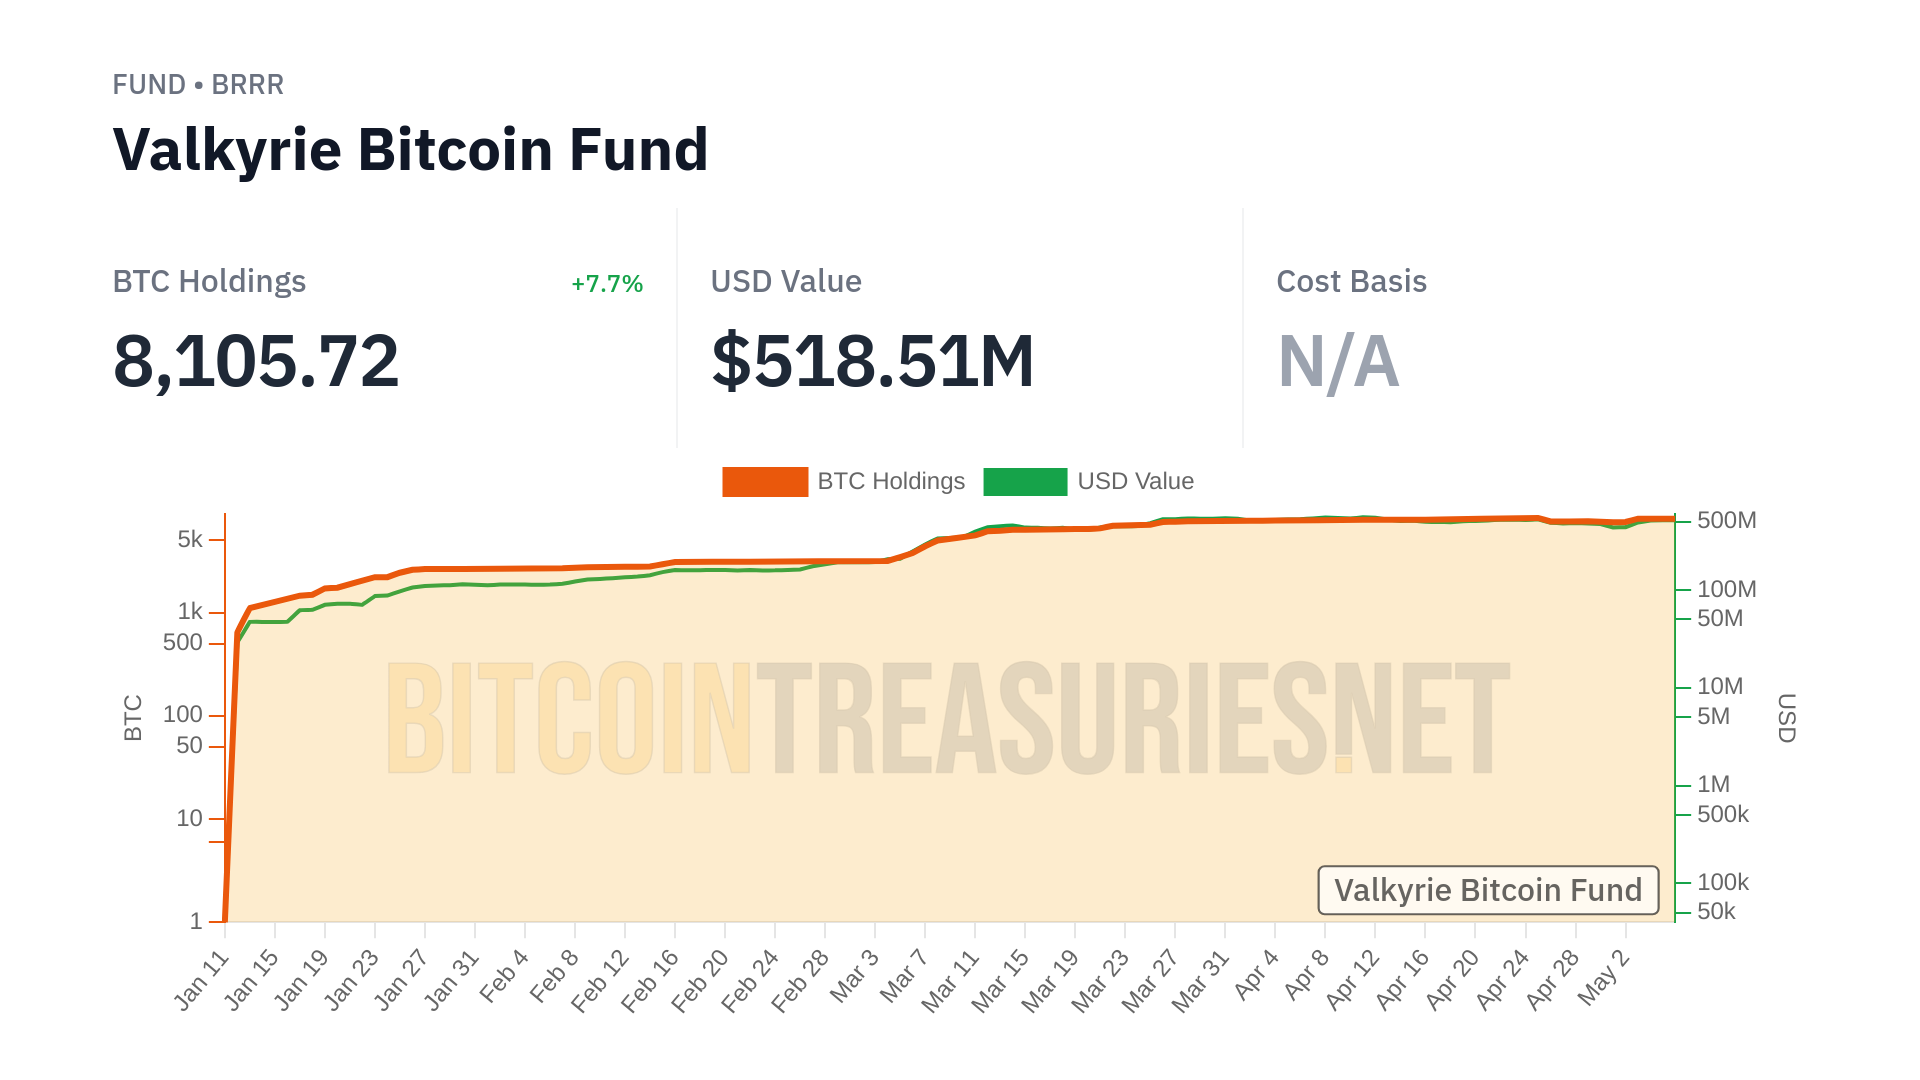
Task: Click the Valkyrie Bitcoin Fund chart badge
Action: pos(1488,890)
